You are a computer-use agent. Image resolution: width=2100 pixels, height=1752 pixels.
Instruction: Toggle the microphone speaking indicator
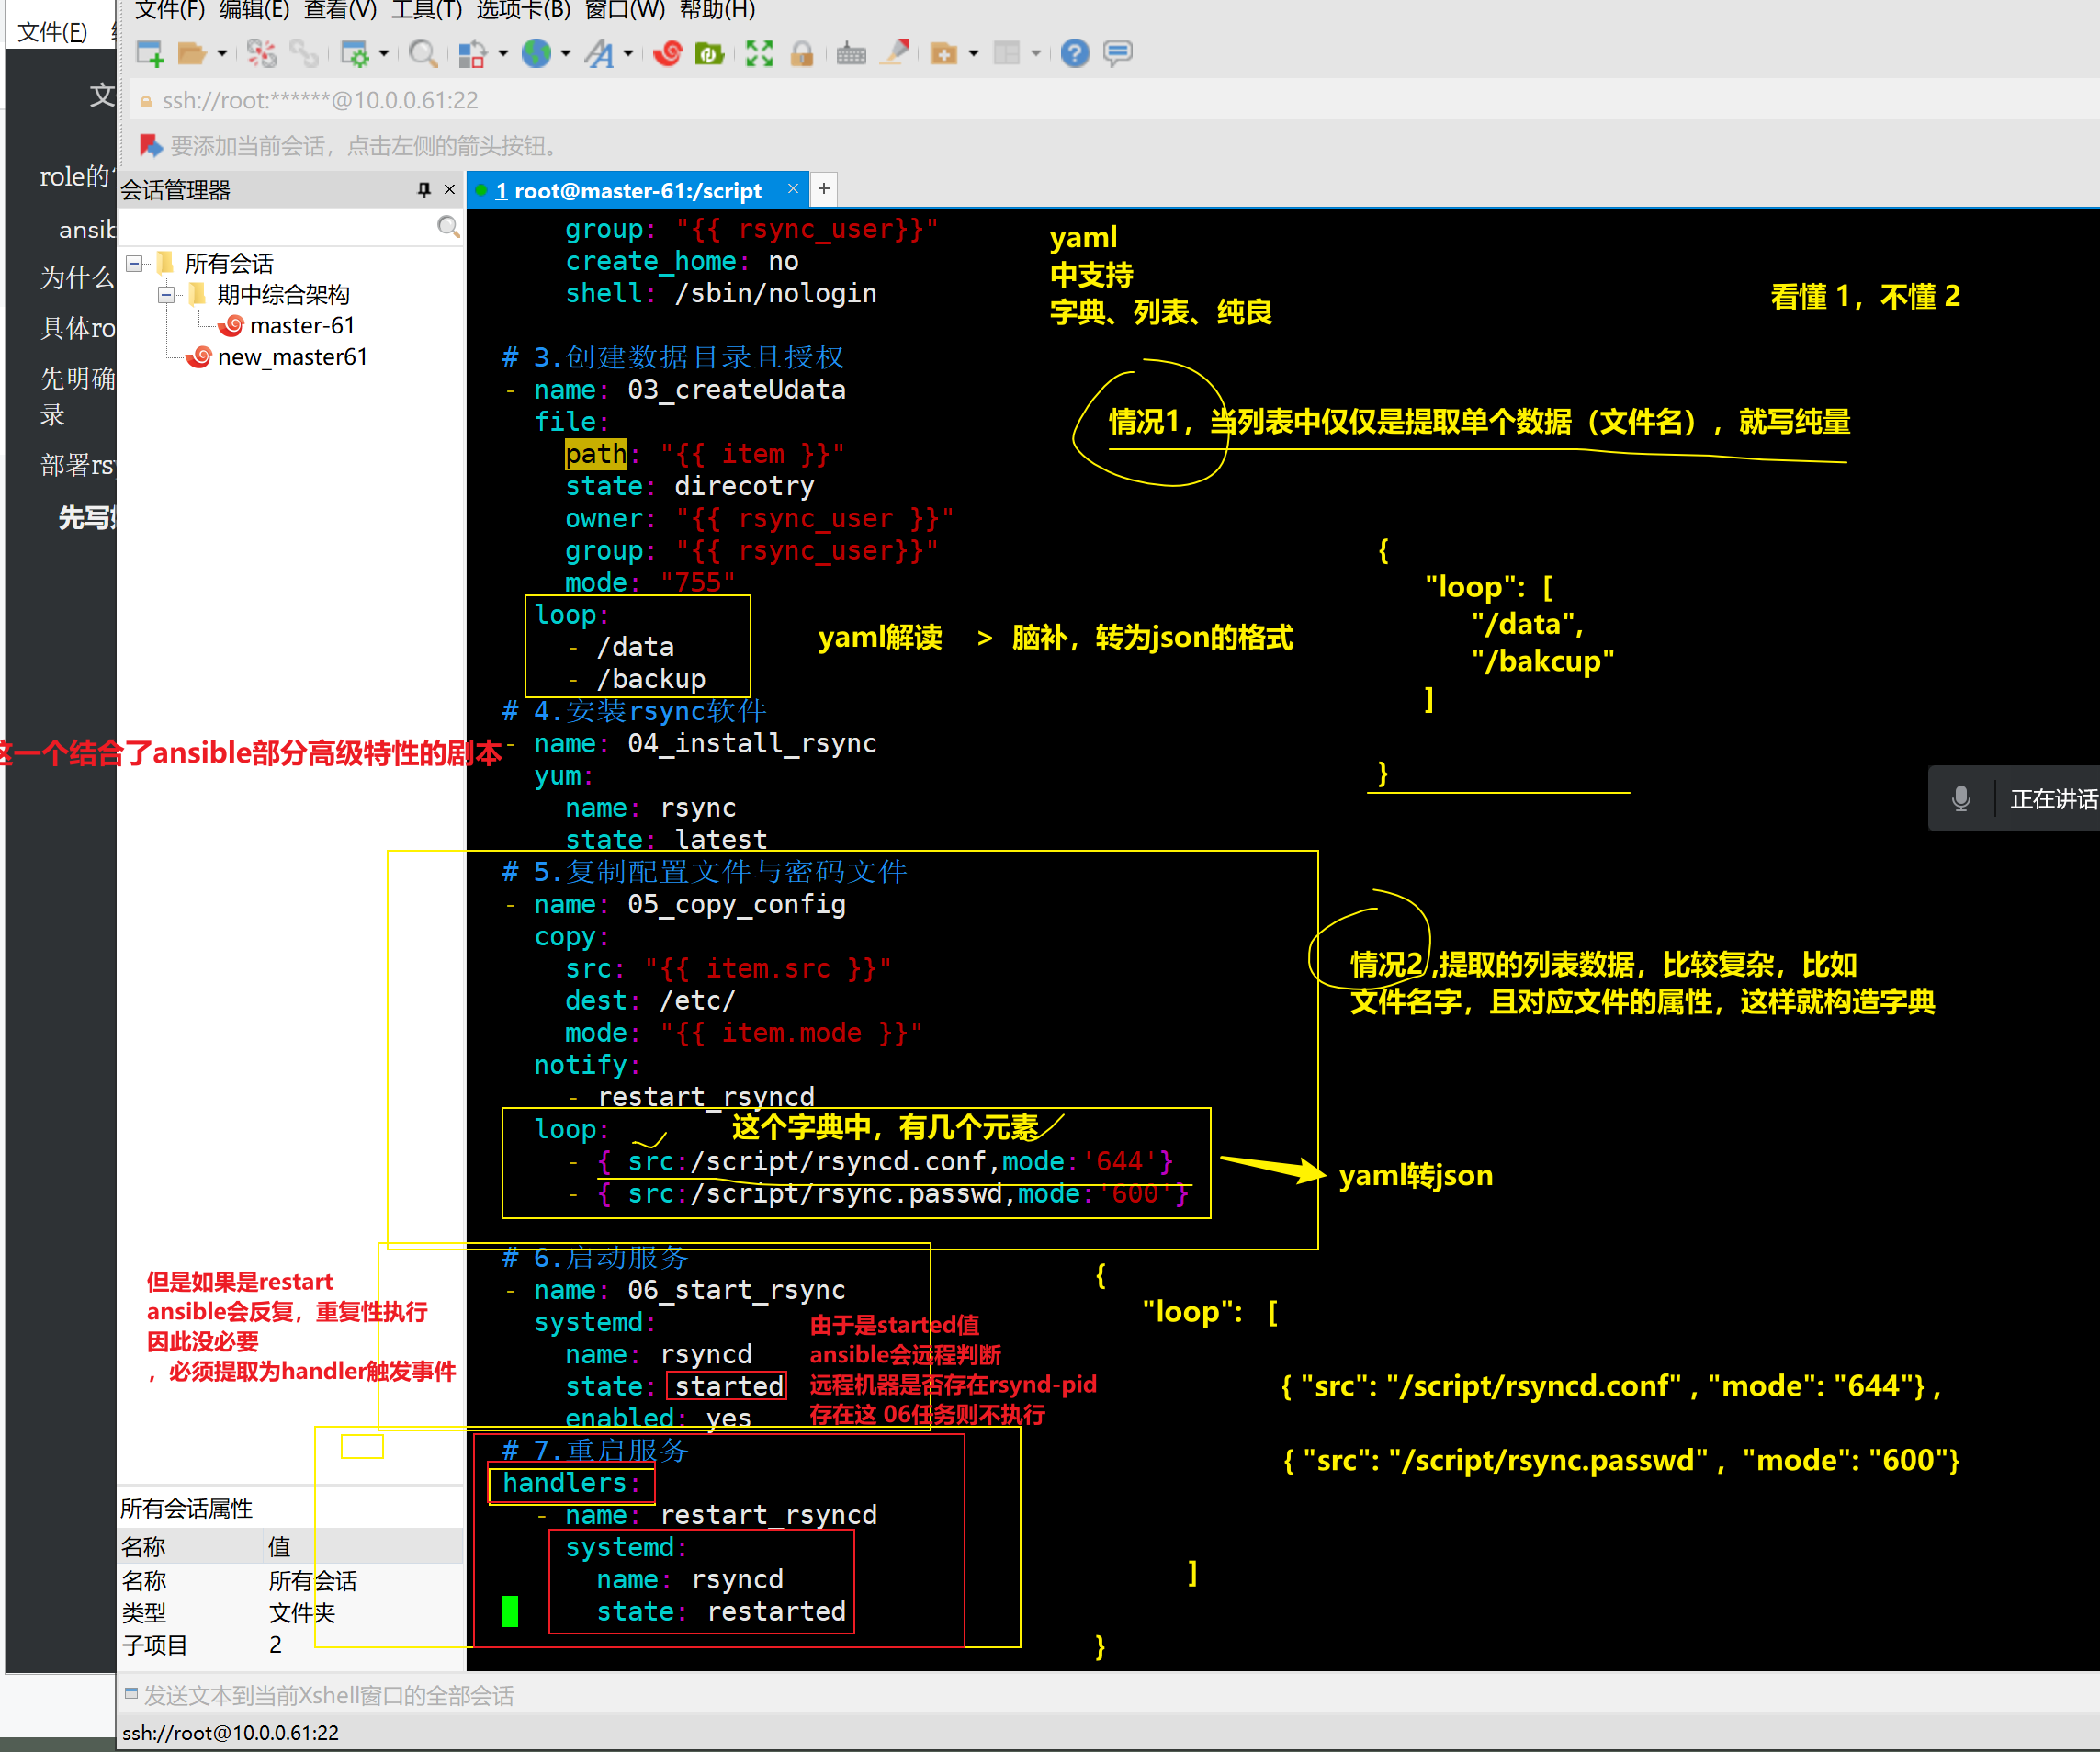pyautogui.click(x=1960, y=798)
